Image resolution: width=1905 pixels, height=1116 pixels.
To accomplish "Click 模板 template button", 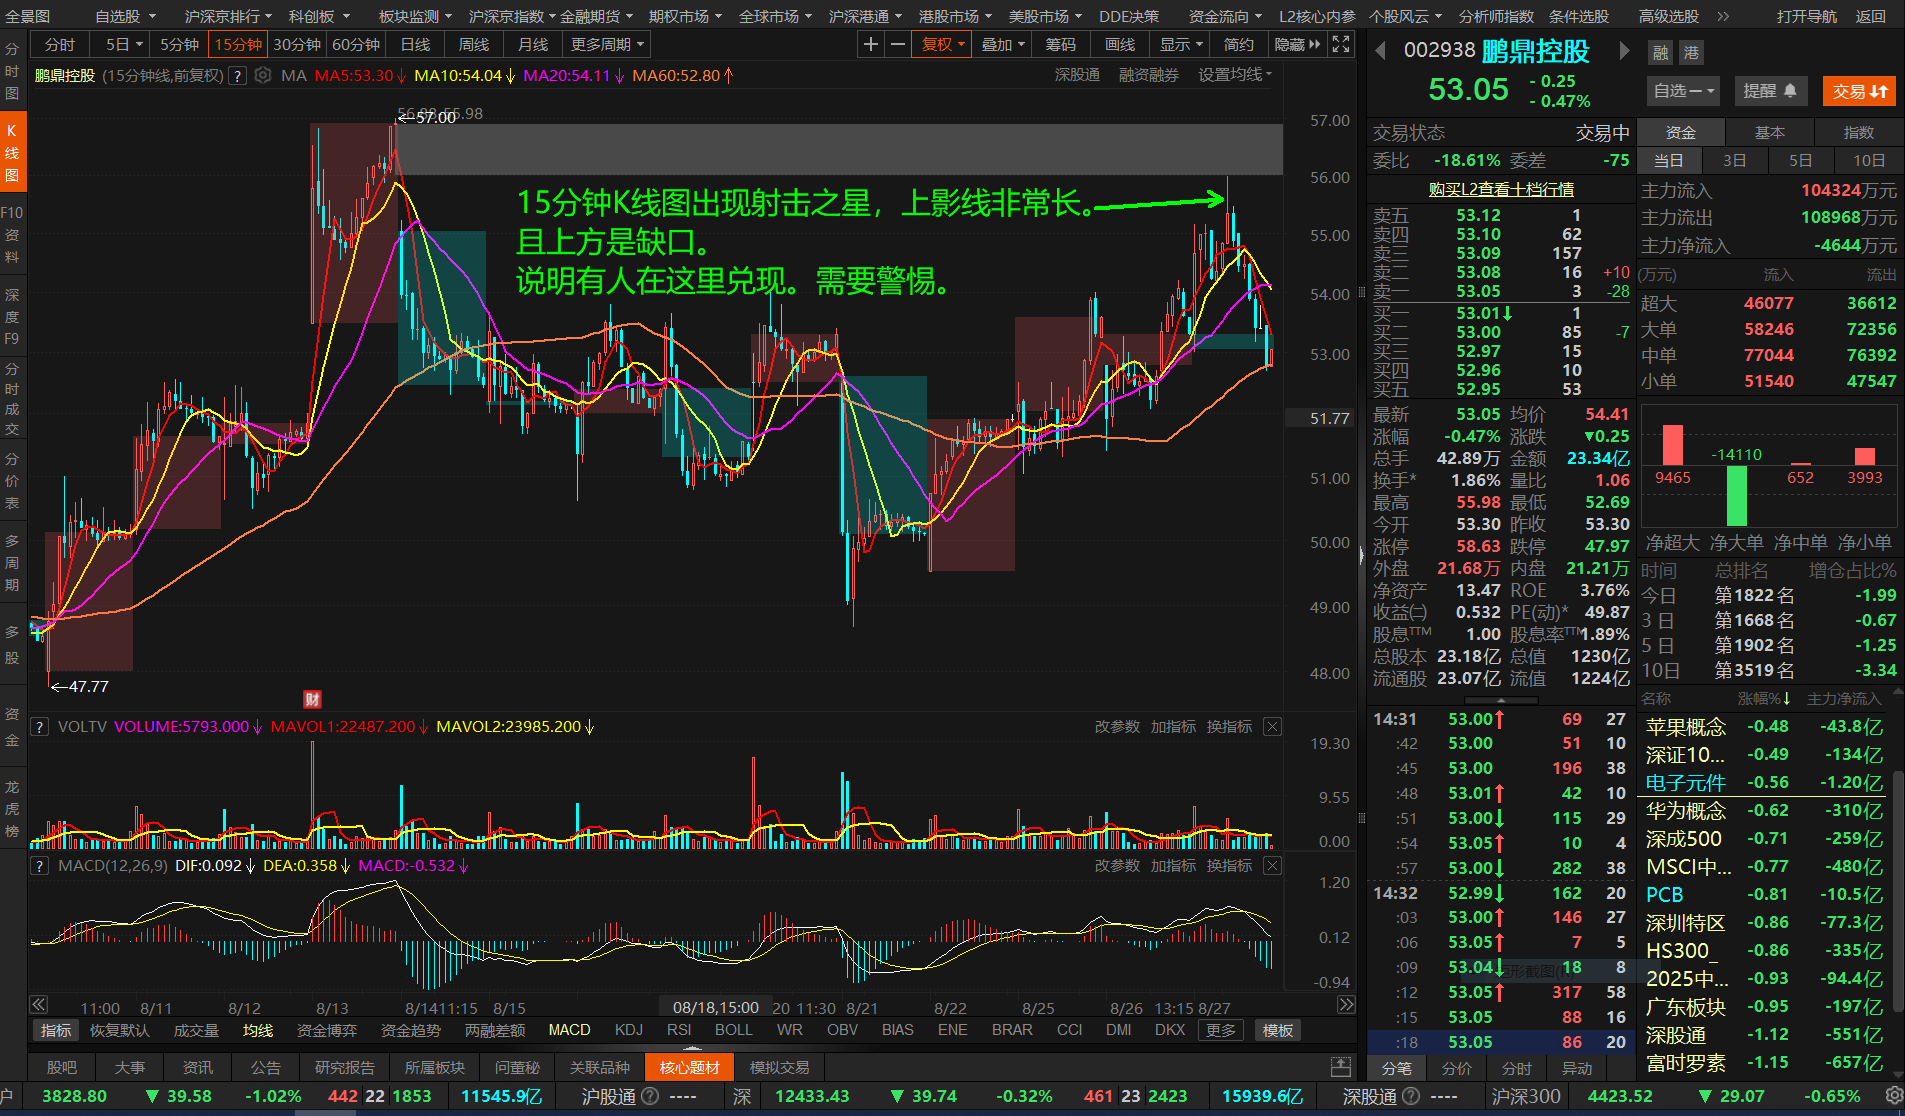I will (x=1278, y=1030).
